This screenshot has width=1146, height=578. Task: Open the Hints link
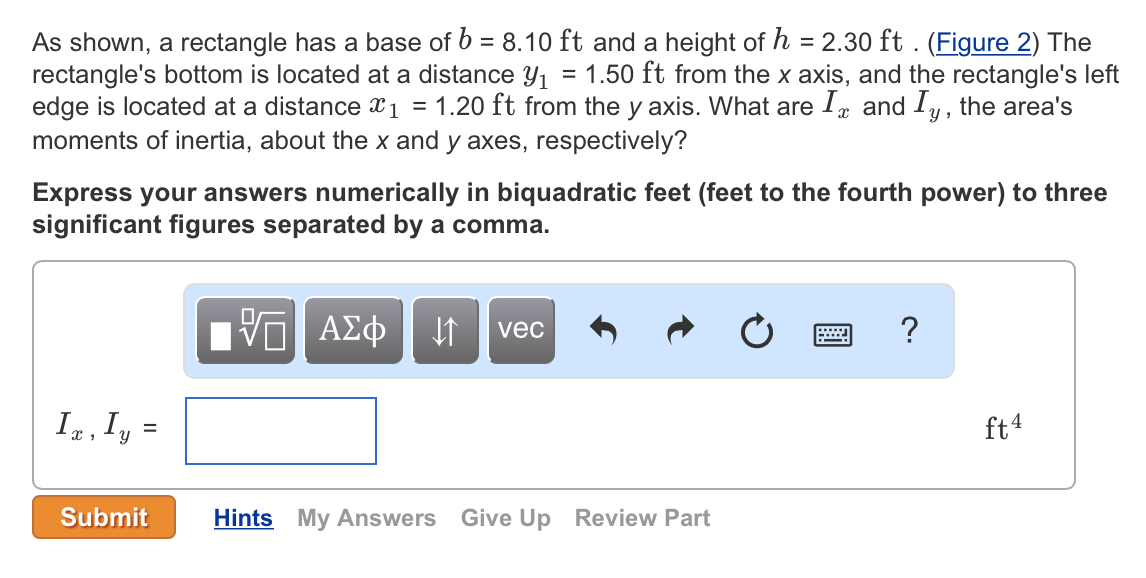tap(242, 517)
